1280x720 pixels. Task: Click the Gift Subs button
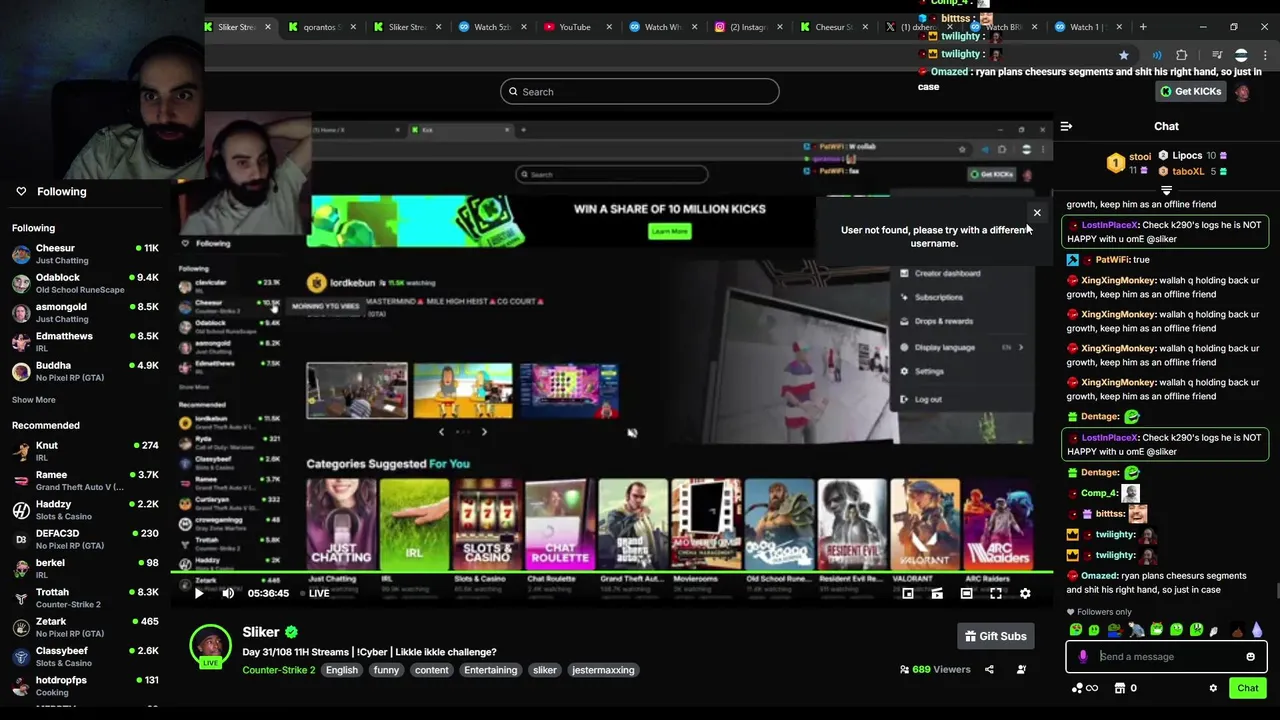coord(995,636)
